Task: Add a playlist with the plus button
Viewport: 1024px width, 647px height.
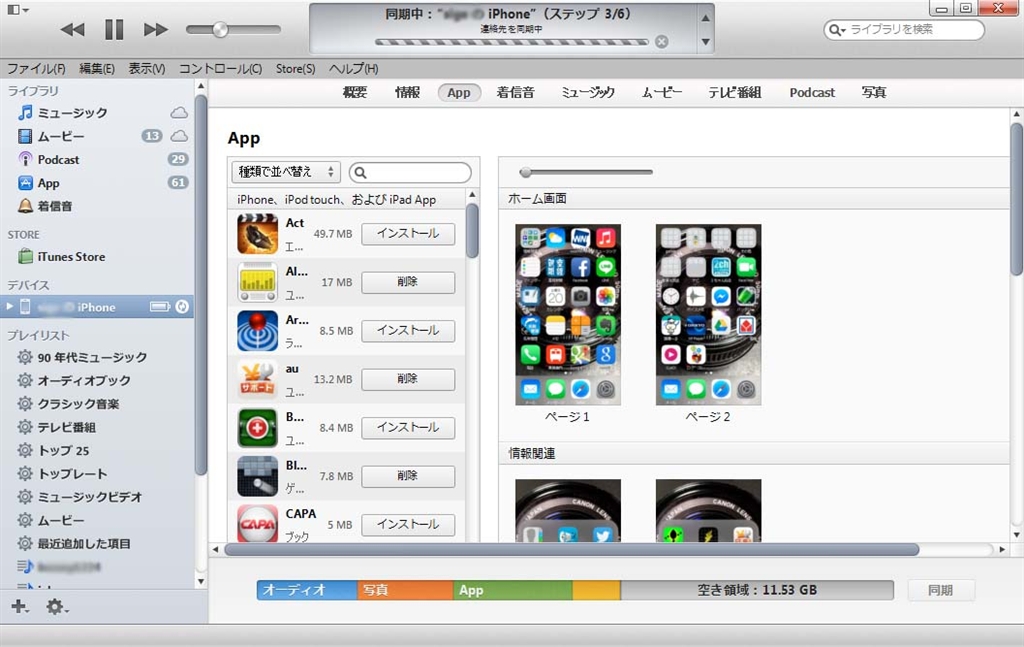Action: 20,607
